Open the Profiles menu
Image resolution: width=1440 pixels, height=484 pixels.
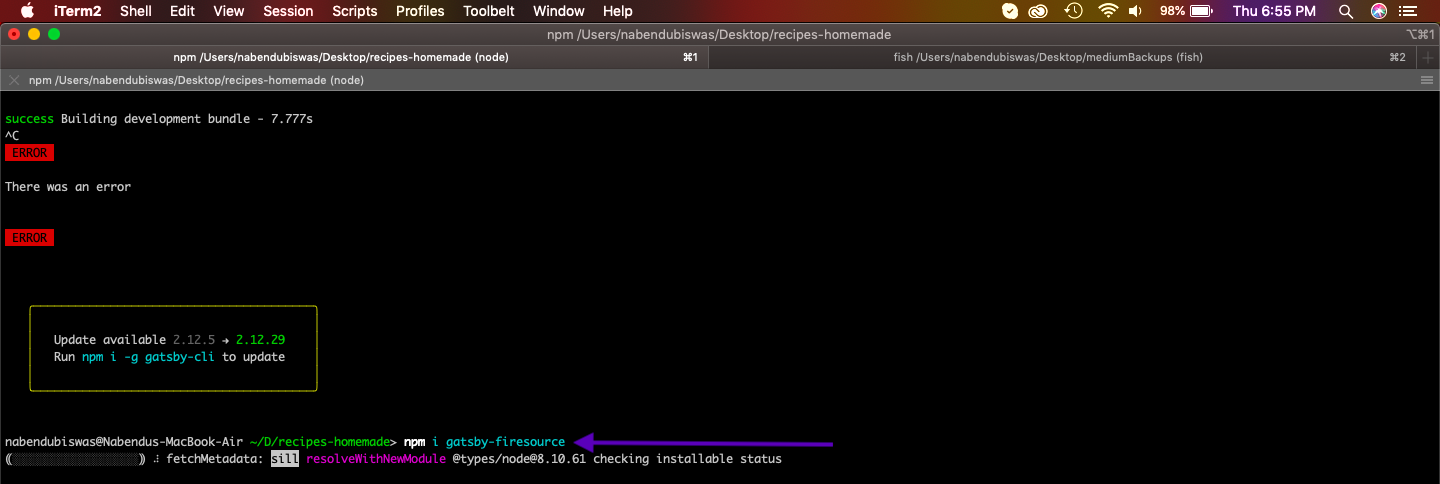coord(420,11)
